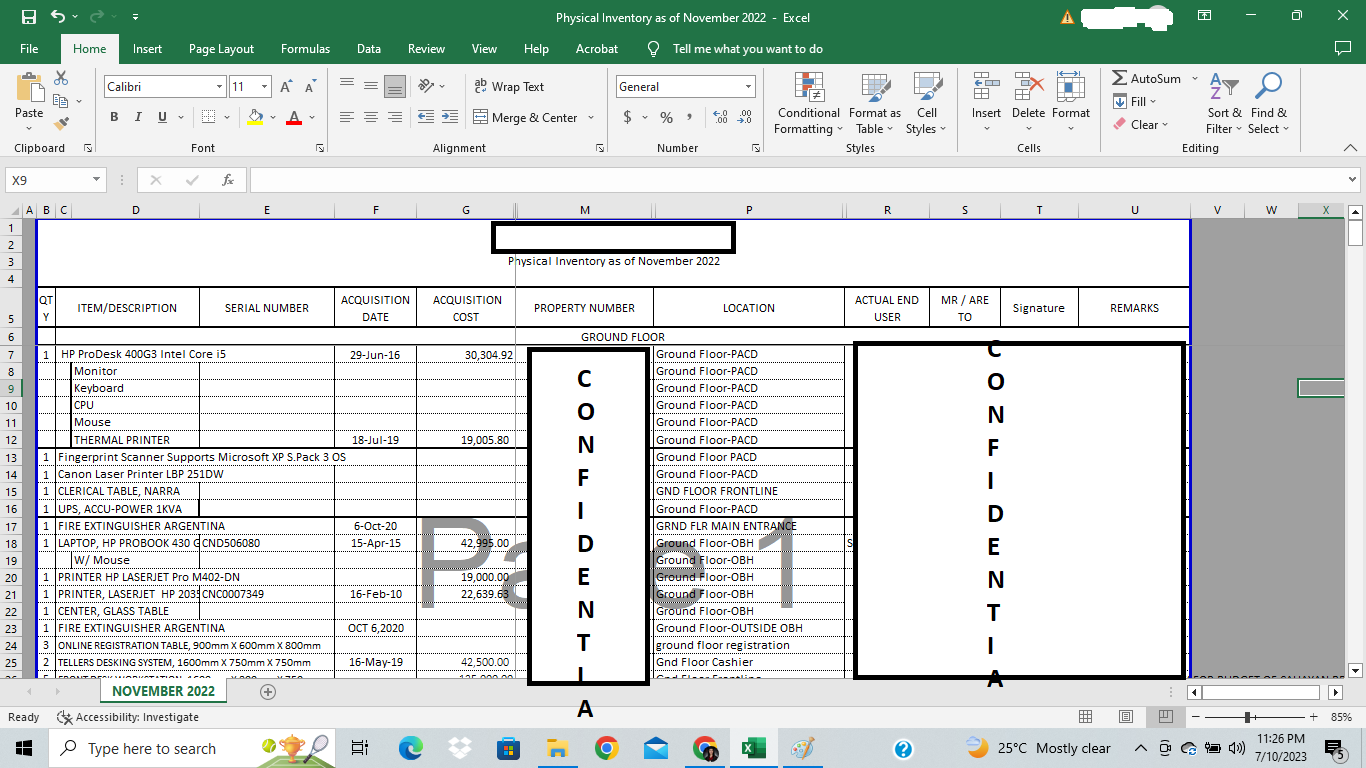Open the Calibri font name dropdown

tap(219, 87)
